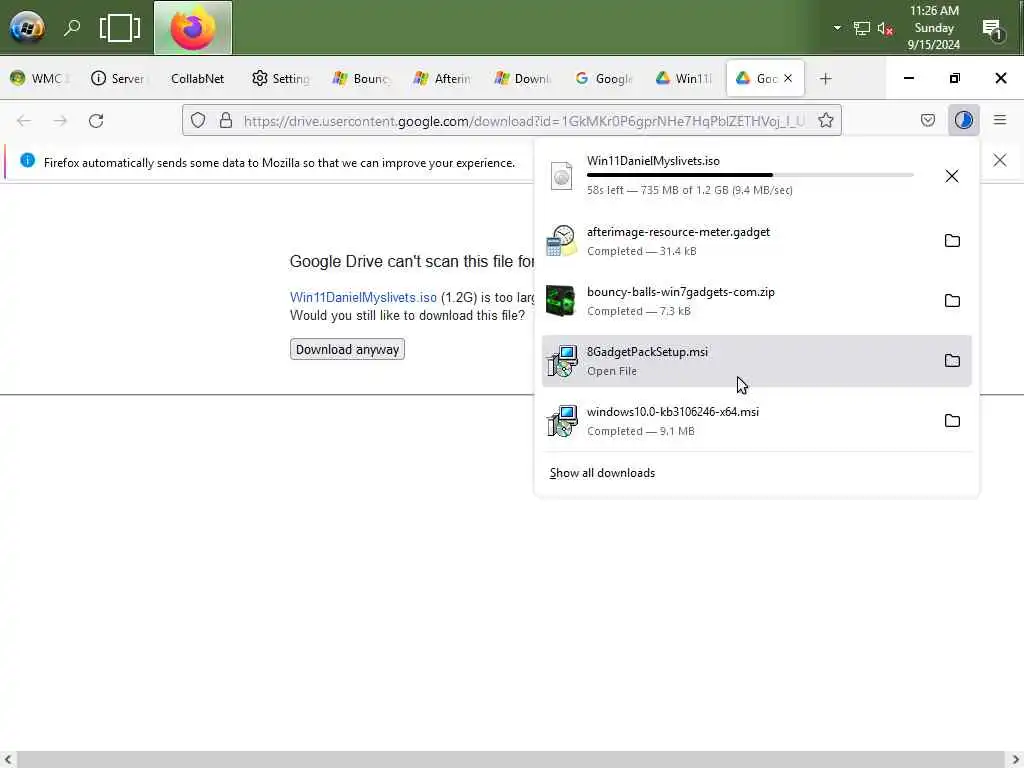The height and width of the screenshot is (768, 1024).
Task: Show windows10.0-kb3106246-x64.msi in folder
Action: pyautogui.click(x=952, y=421)
